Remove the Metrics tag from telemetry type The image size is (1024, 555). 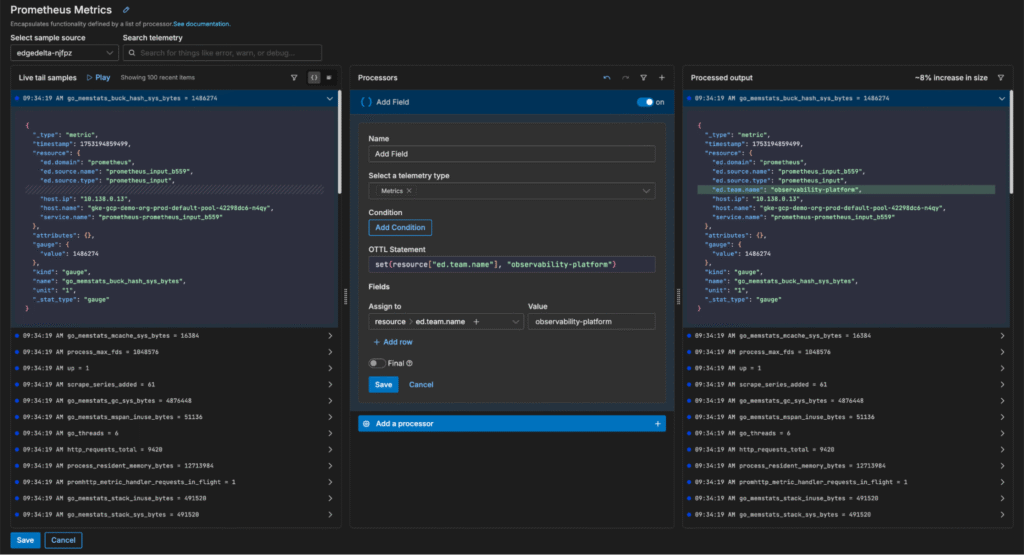pyautogui.click(x=410, y=190)
